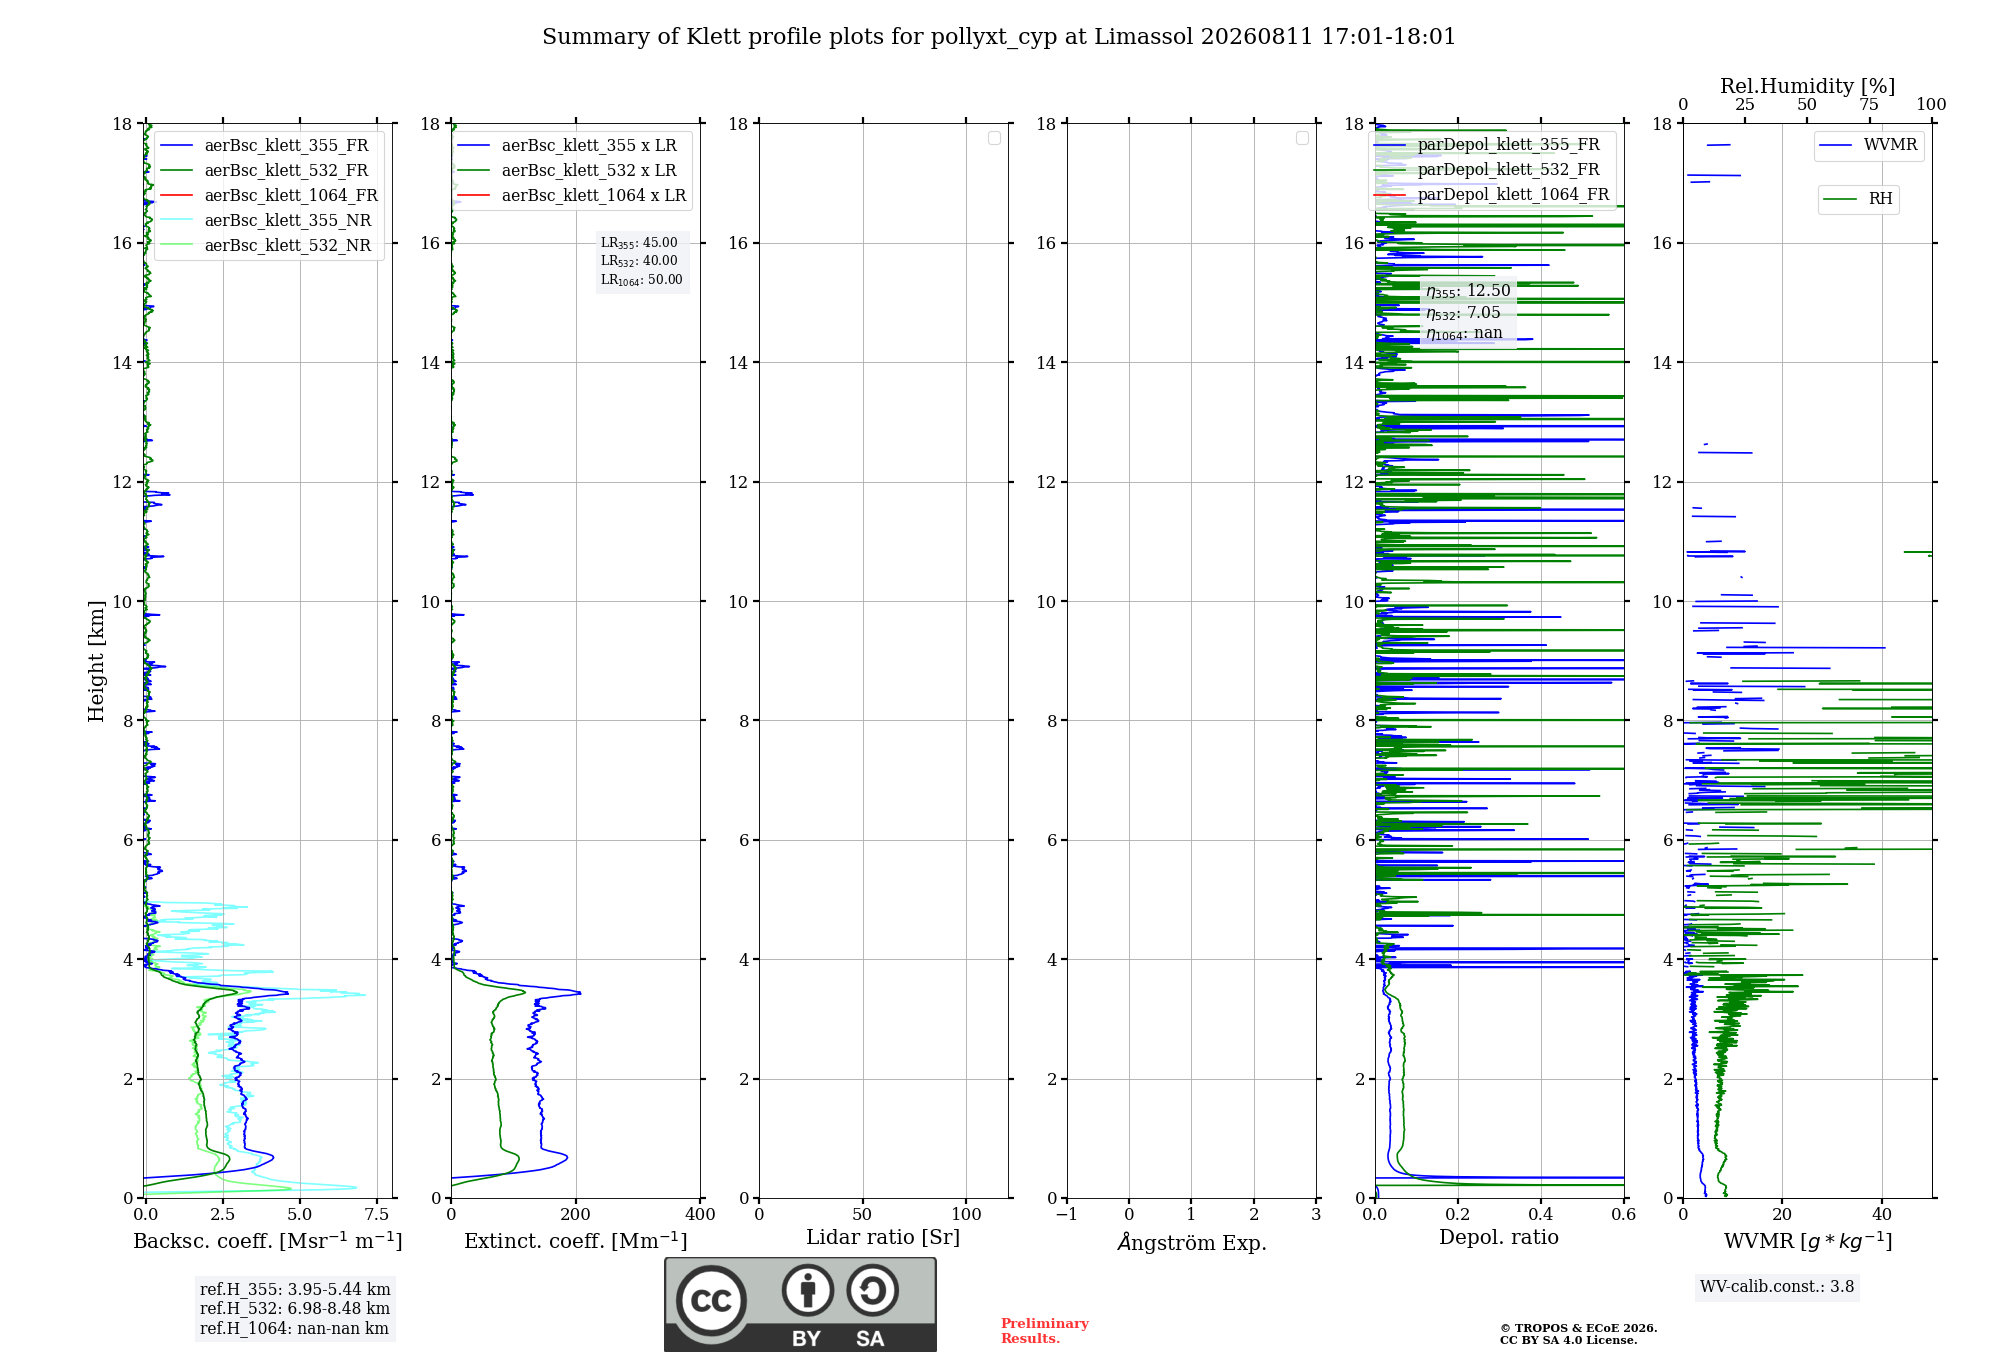This screenshot has height=1360, width=2000.
Task: Select legend entry aerBsc_klett_355_NR
Action: click(288, 221)
